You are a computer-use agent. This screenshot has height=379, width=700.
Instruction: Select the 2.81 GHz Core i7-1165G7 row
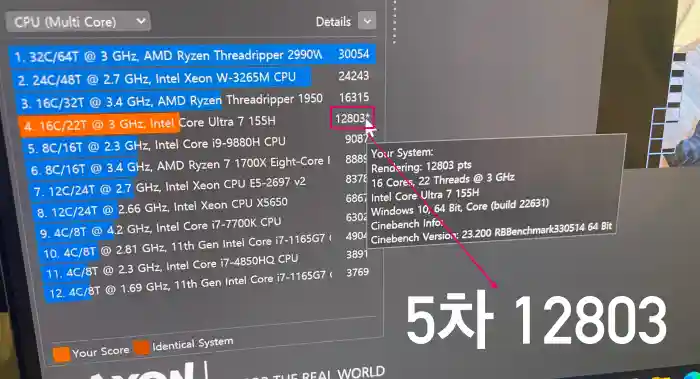pyautogui.click(x=204, y=247)
